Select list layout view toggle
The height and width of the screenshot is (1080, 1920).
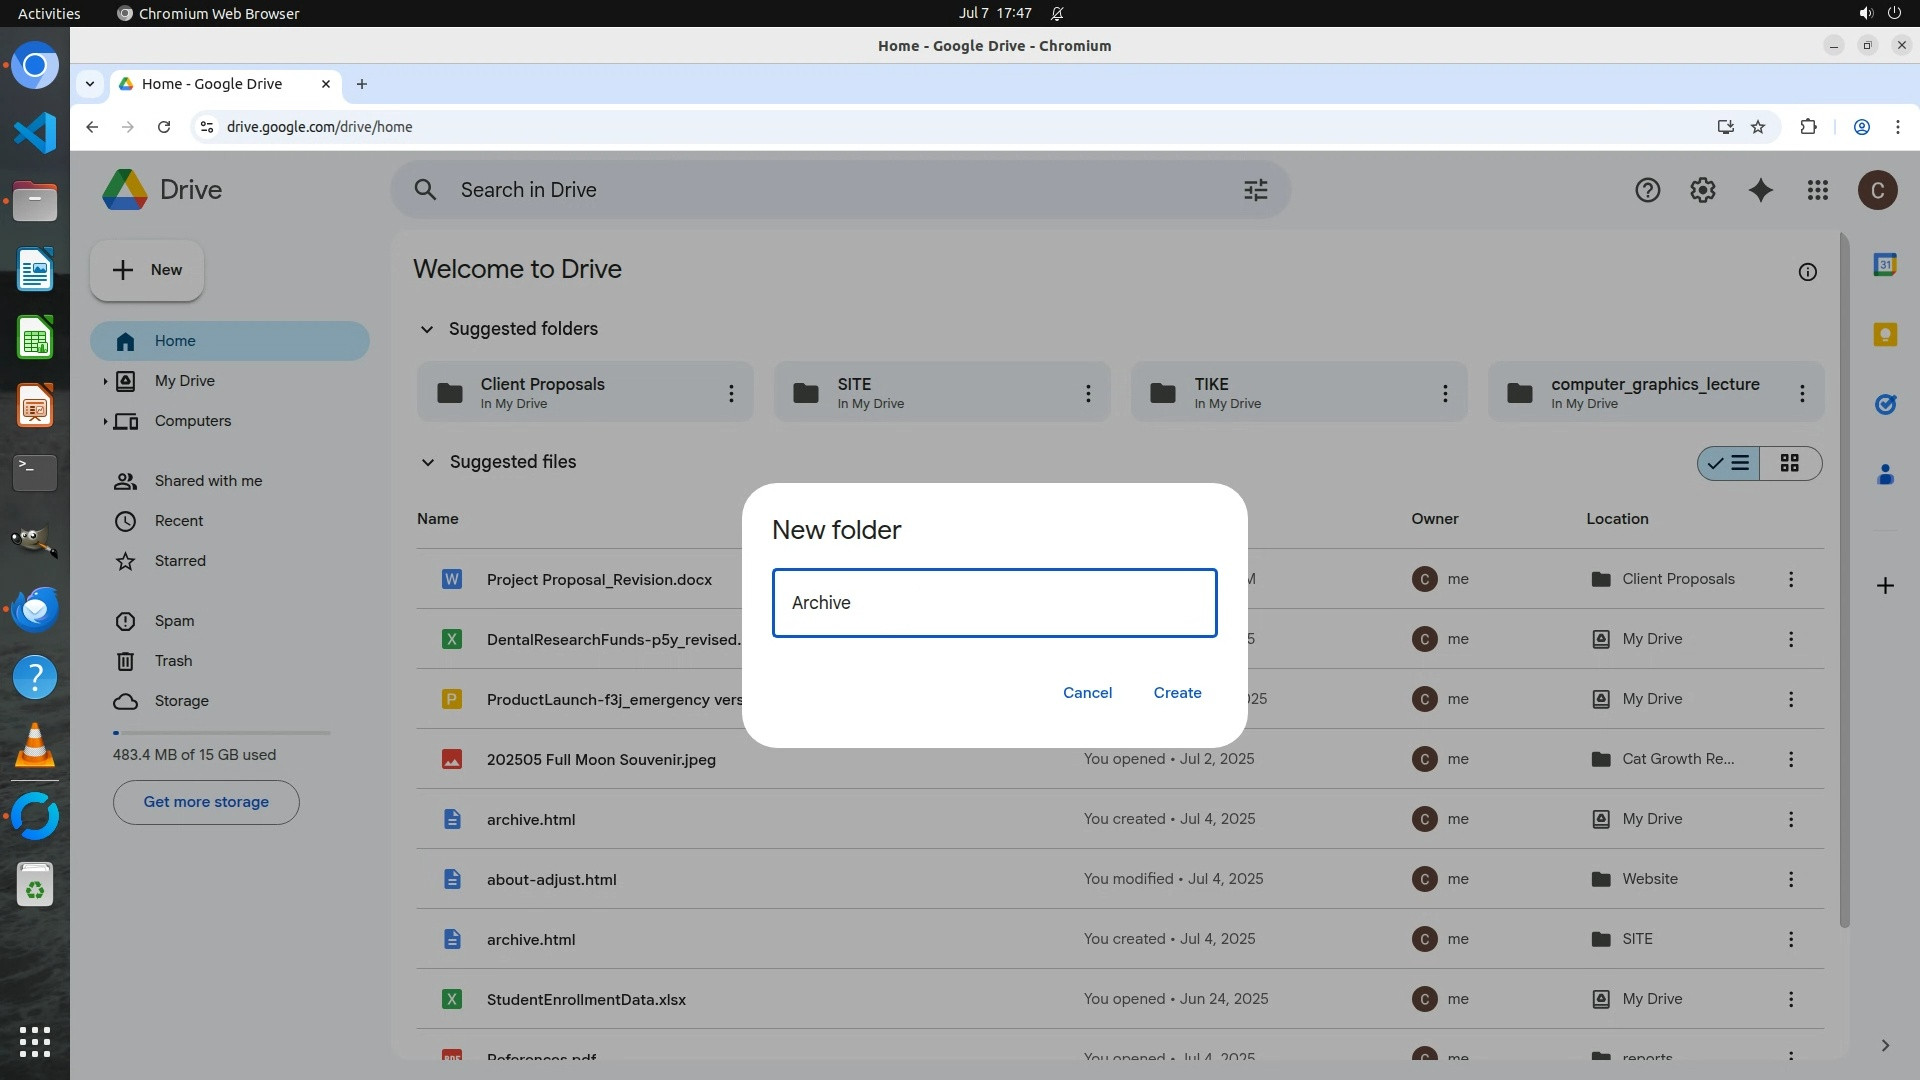(1730, 463)
